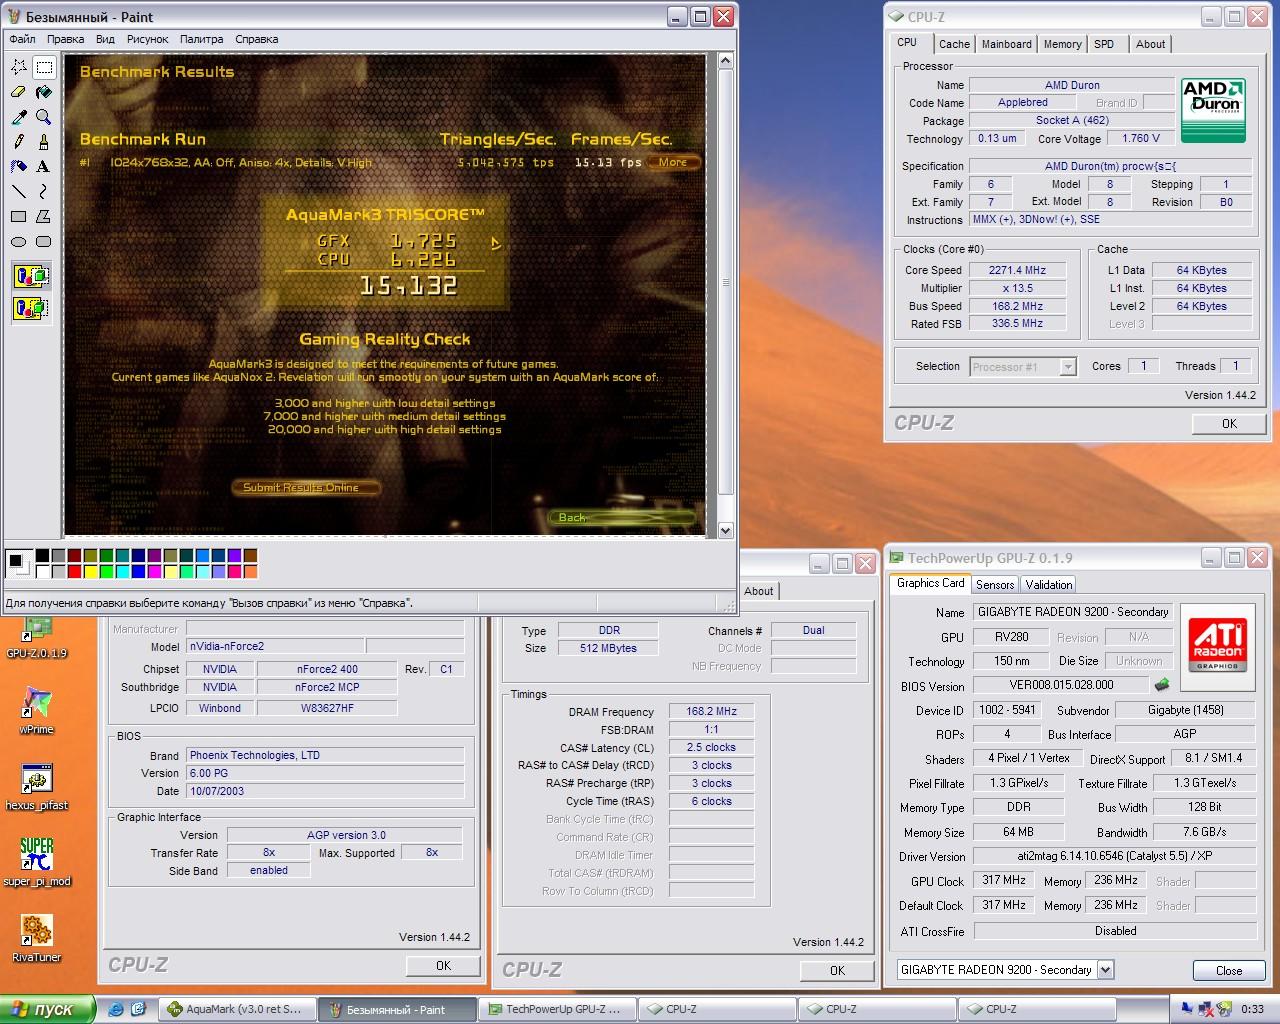Click the taskbar clock showing 0:33
Viewport: 1280px width, 1024px height.
coord(1252,1009)
